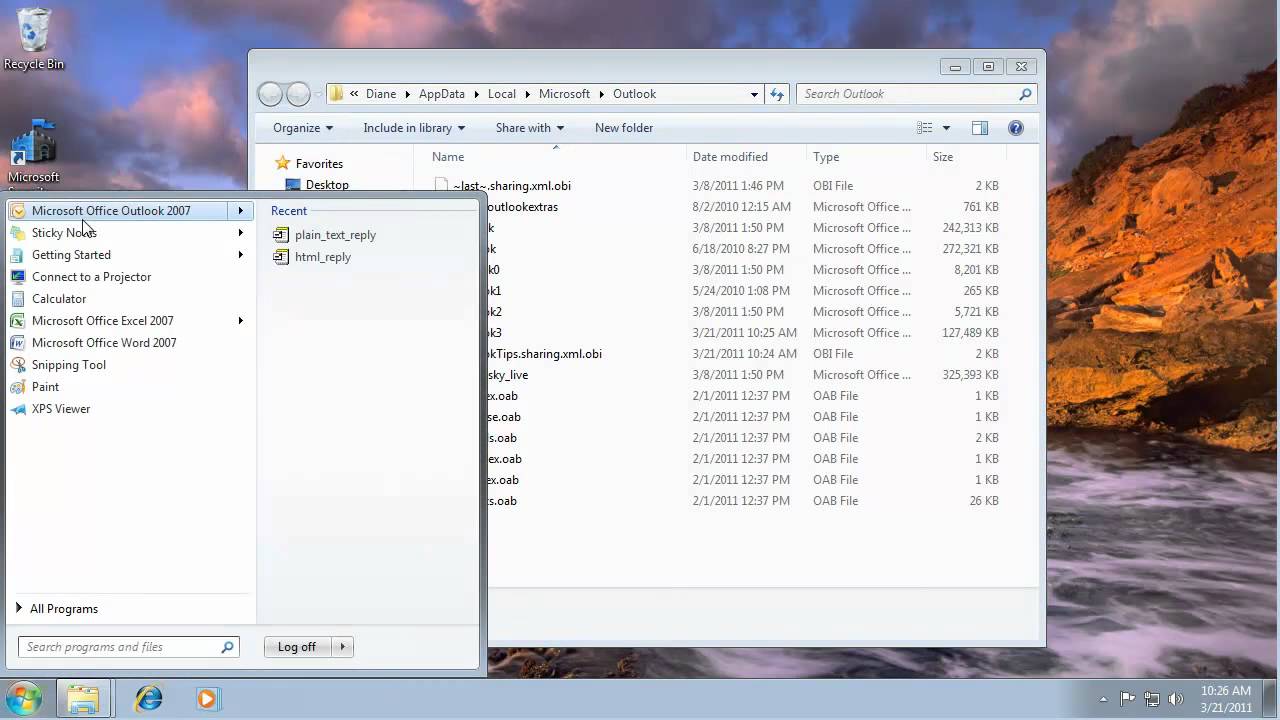Click the search magnifier in Explorer
This screenshot has height=720, width=1280.
(1025, 94)
